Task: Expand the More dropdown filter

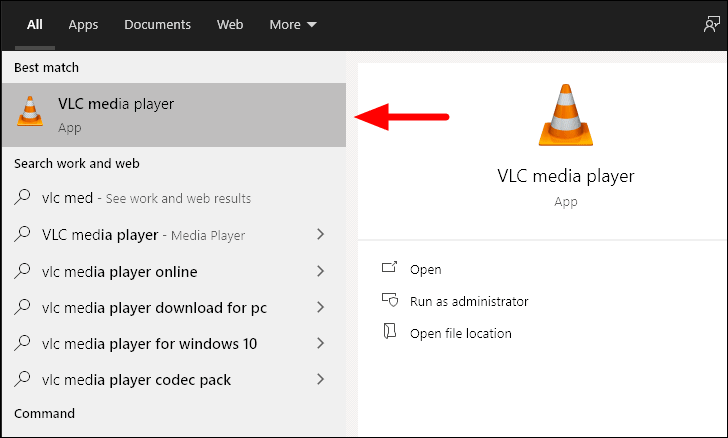Action: 293,25
